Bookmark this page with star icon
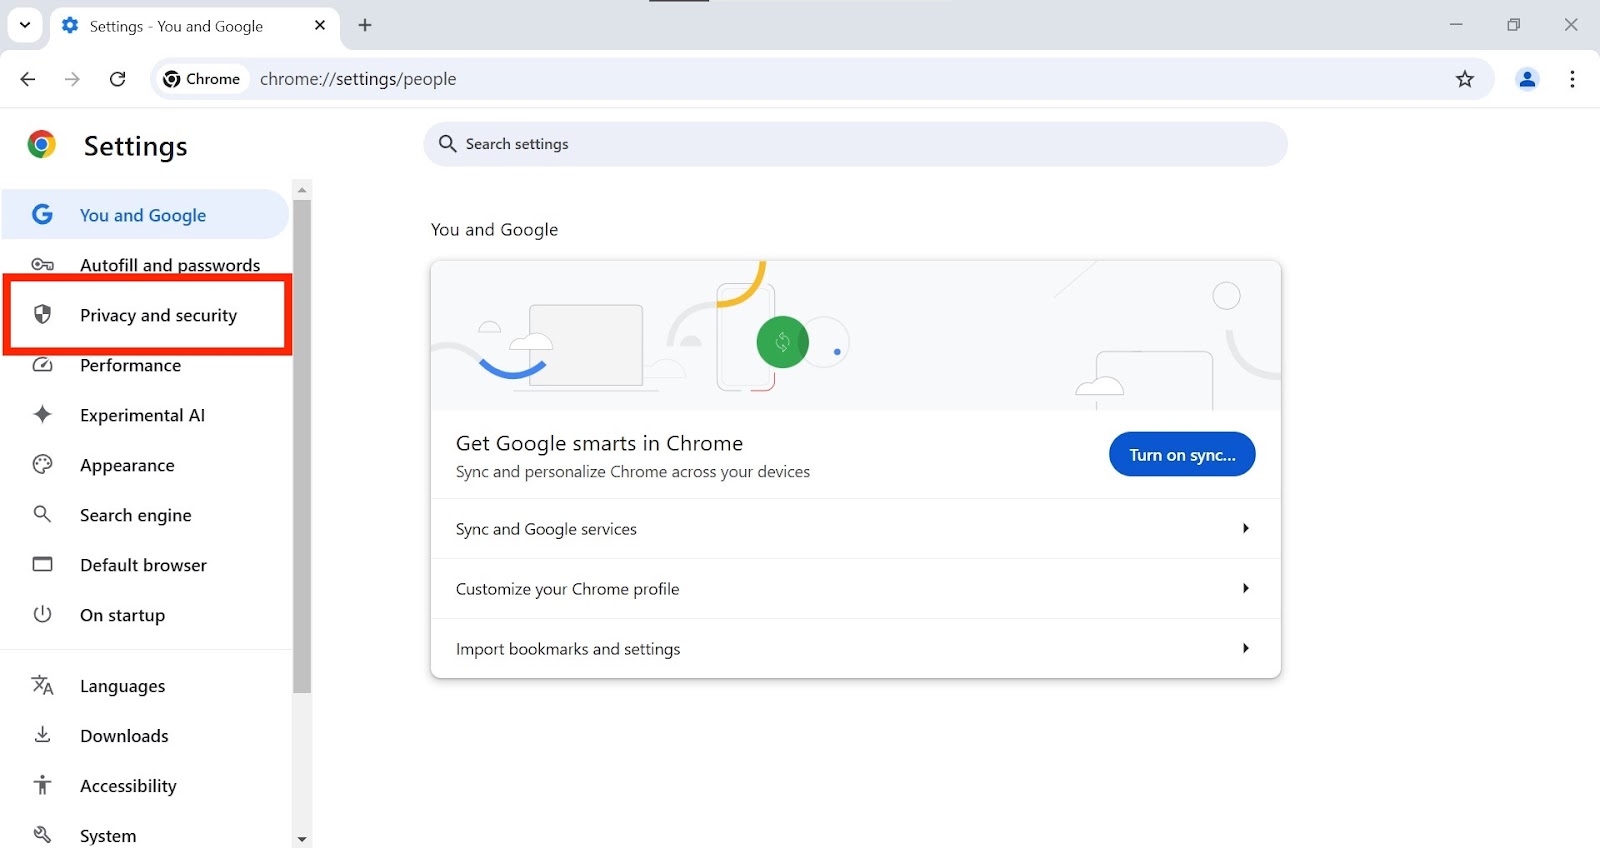 (1465, 79)
